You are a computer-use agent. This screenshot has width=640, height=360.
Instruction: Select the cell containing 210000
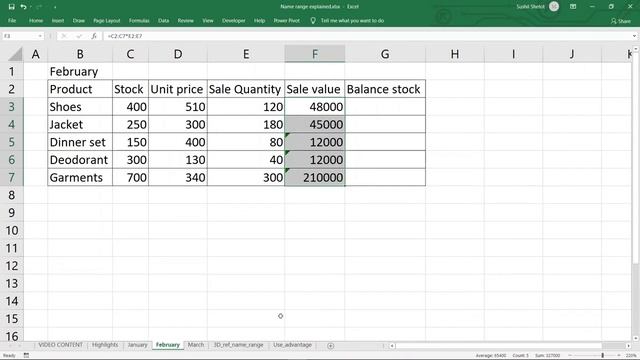tap(315, 177)
